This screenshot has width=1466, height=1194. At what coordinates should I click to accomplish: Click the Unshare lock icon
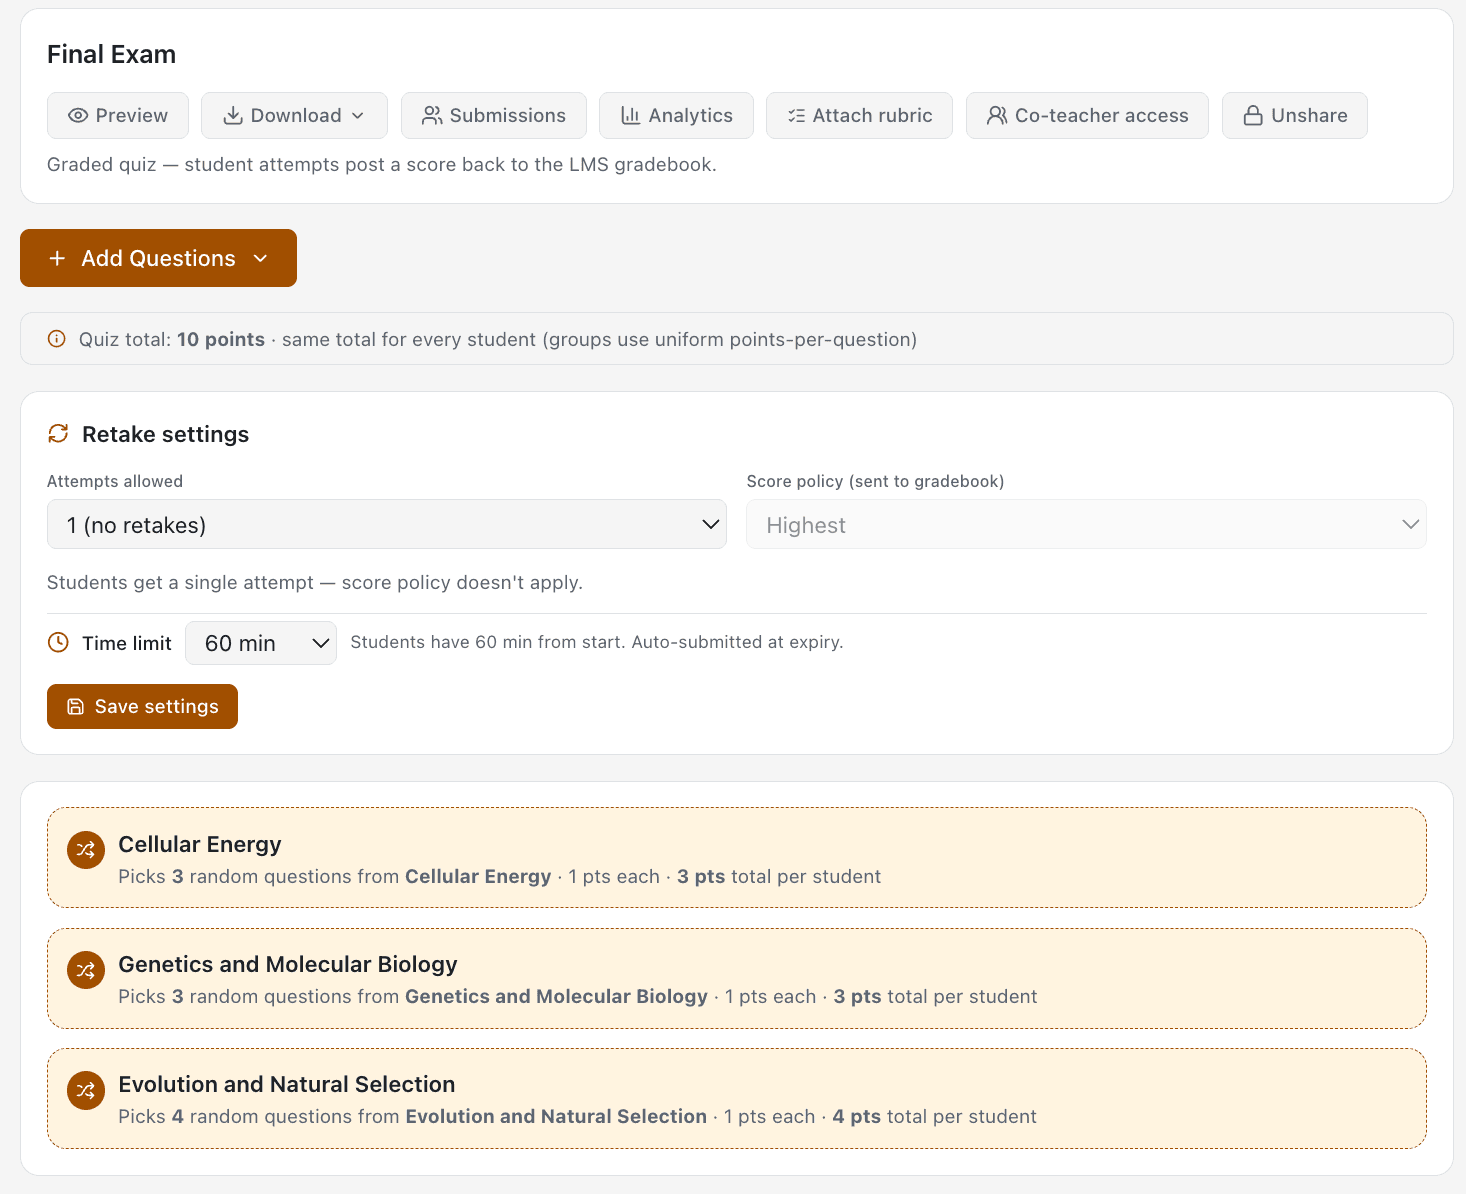click(x=1253, y=116)
